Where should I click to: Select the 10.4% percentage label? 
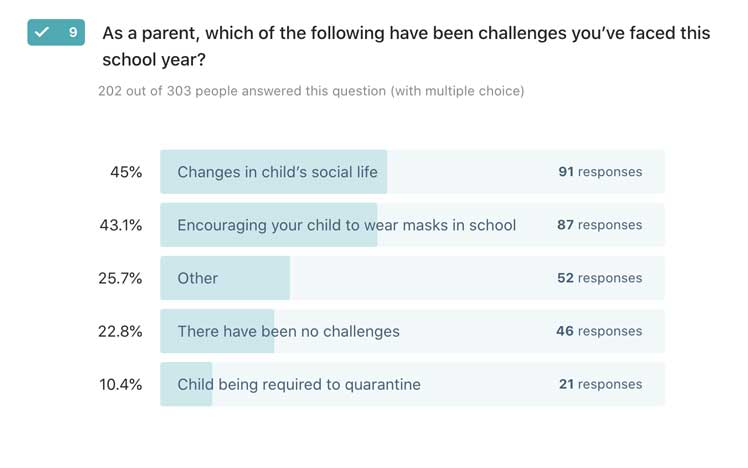(x=122, y=384)
